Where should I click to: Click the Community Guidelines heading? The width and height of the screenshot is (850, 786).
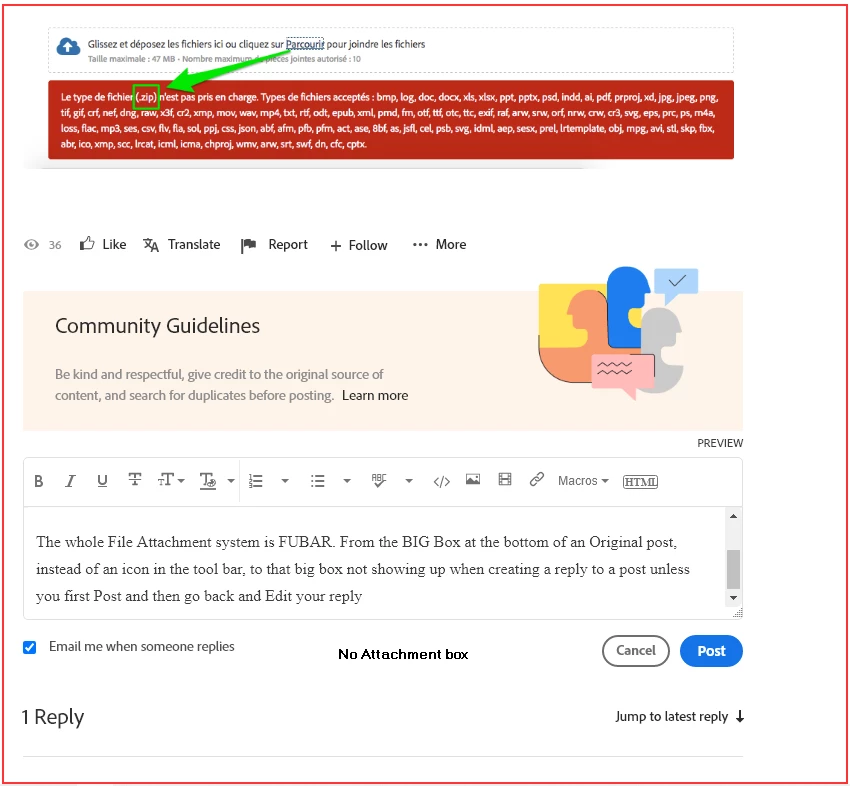tap(157, 326)
